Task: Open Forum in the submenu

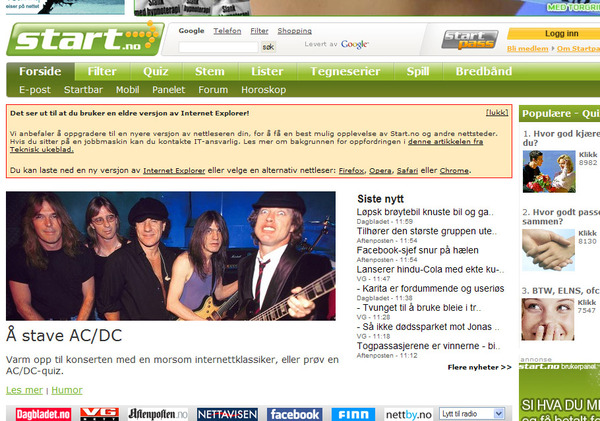Action: pyautogui.click(x=213, y=90)
